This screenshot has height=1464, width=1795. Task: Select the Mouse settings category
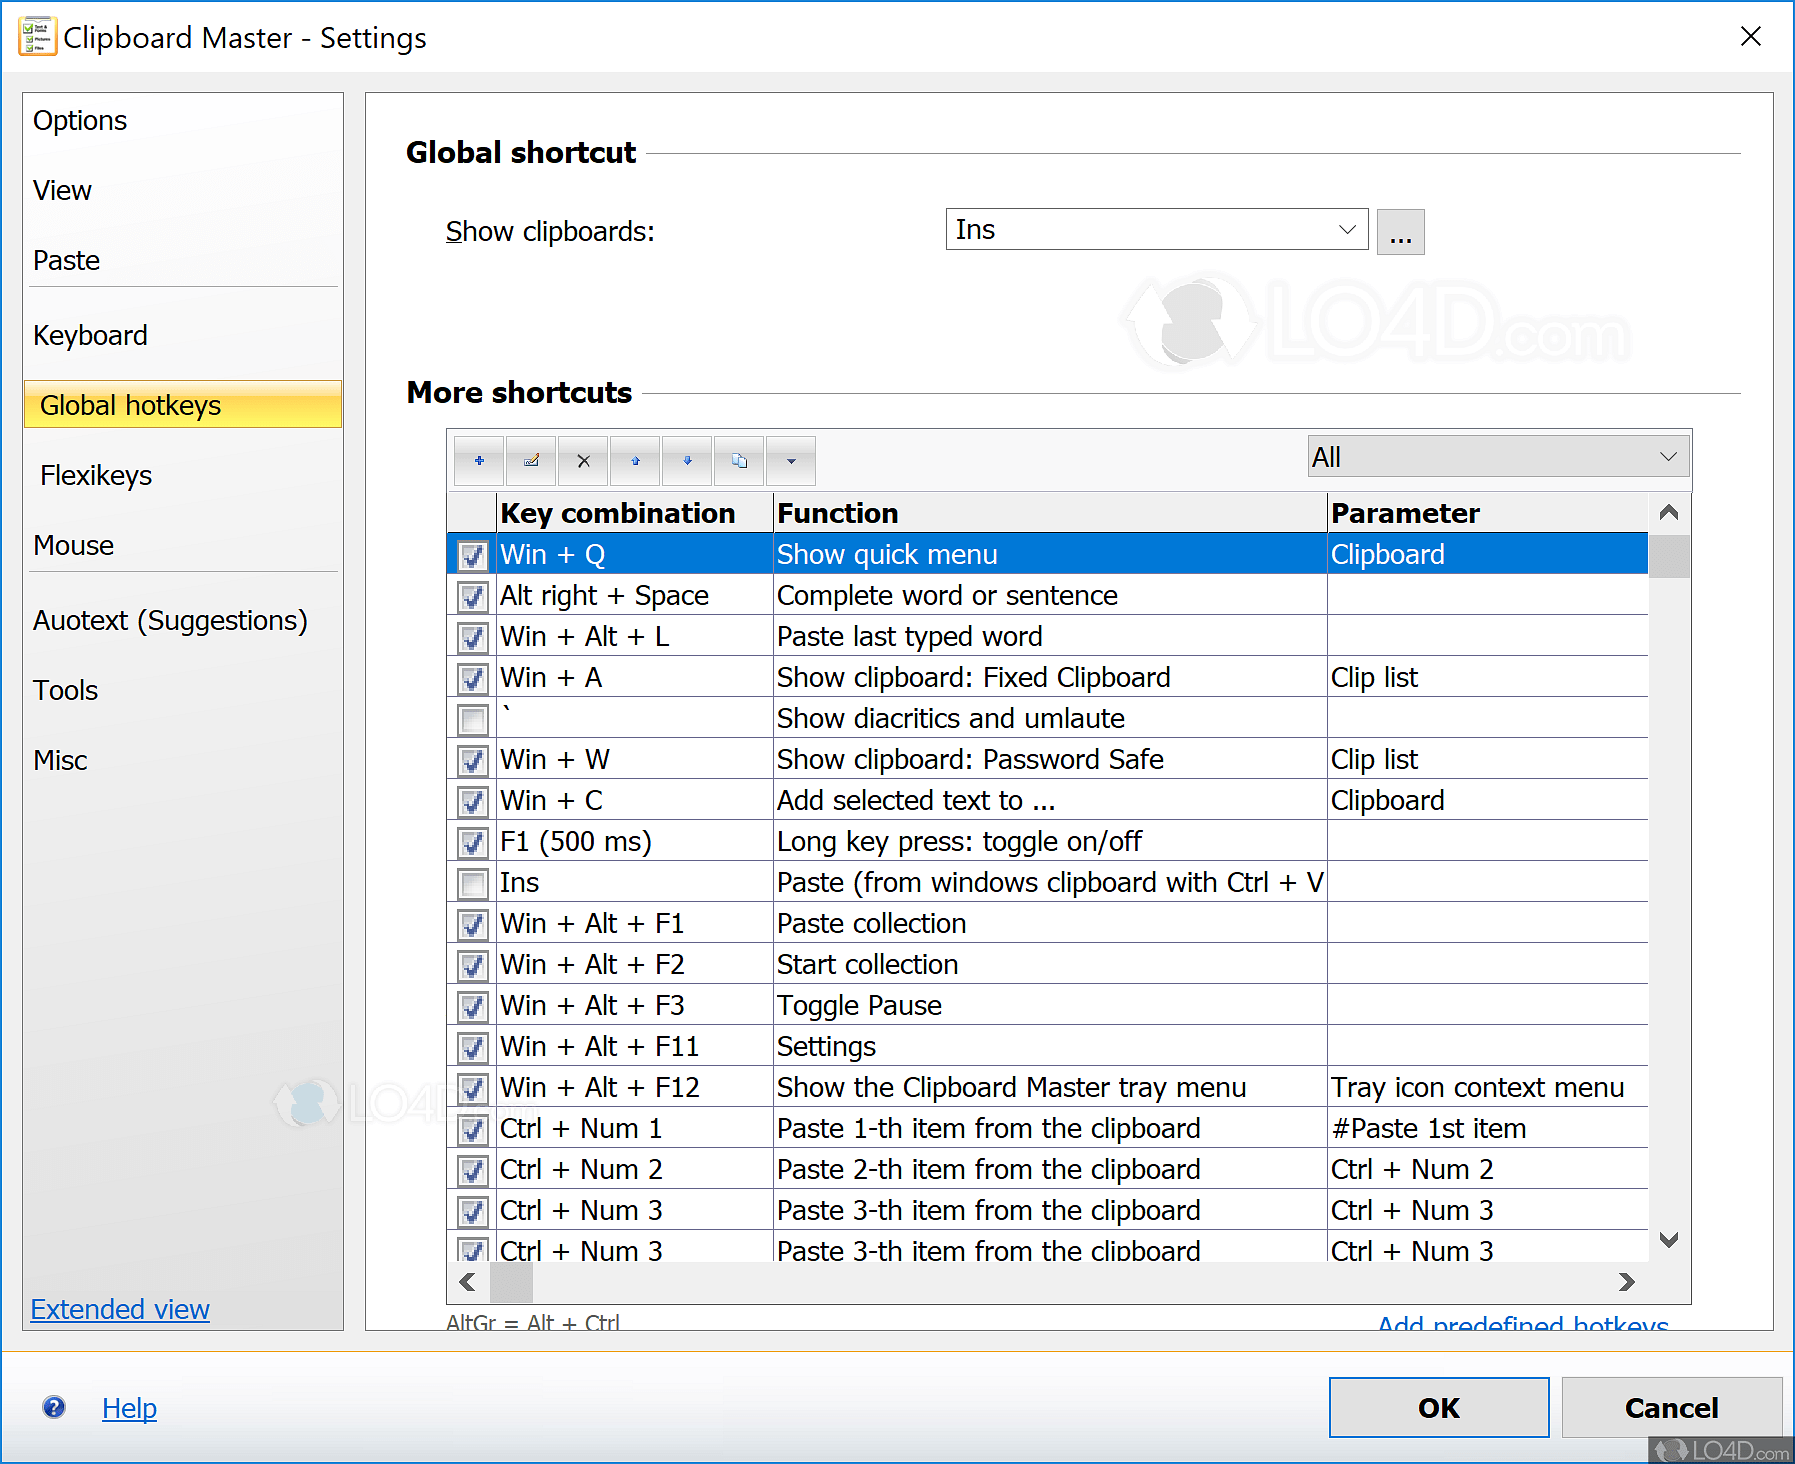[x=73, y=545]
